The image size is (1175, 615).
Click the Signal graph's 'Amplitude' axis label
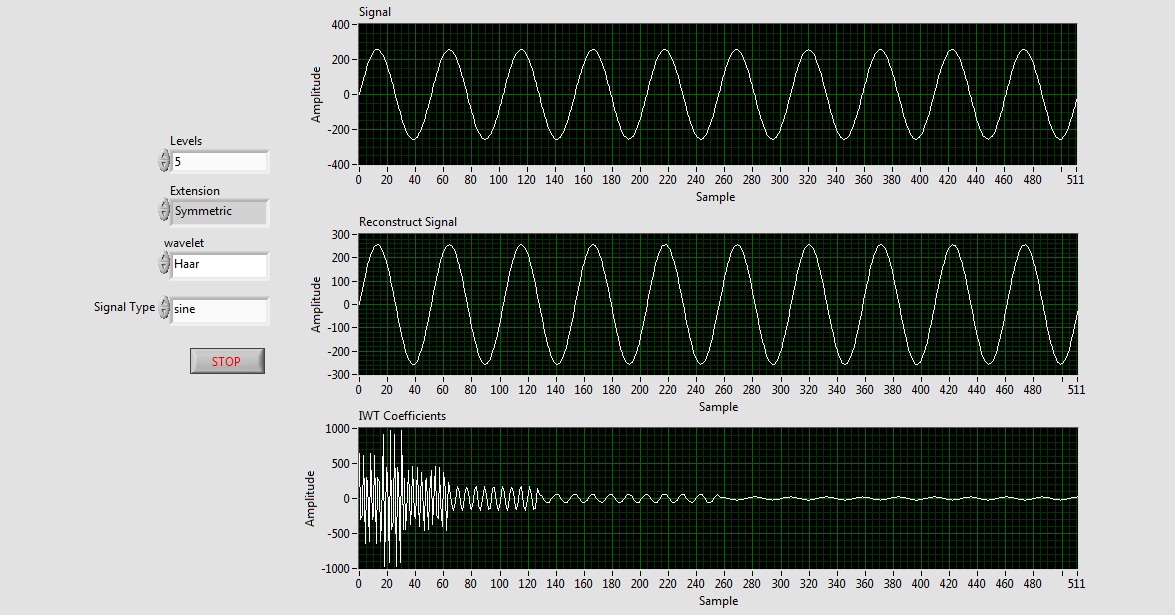[315, 94]
